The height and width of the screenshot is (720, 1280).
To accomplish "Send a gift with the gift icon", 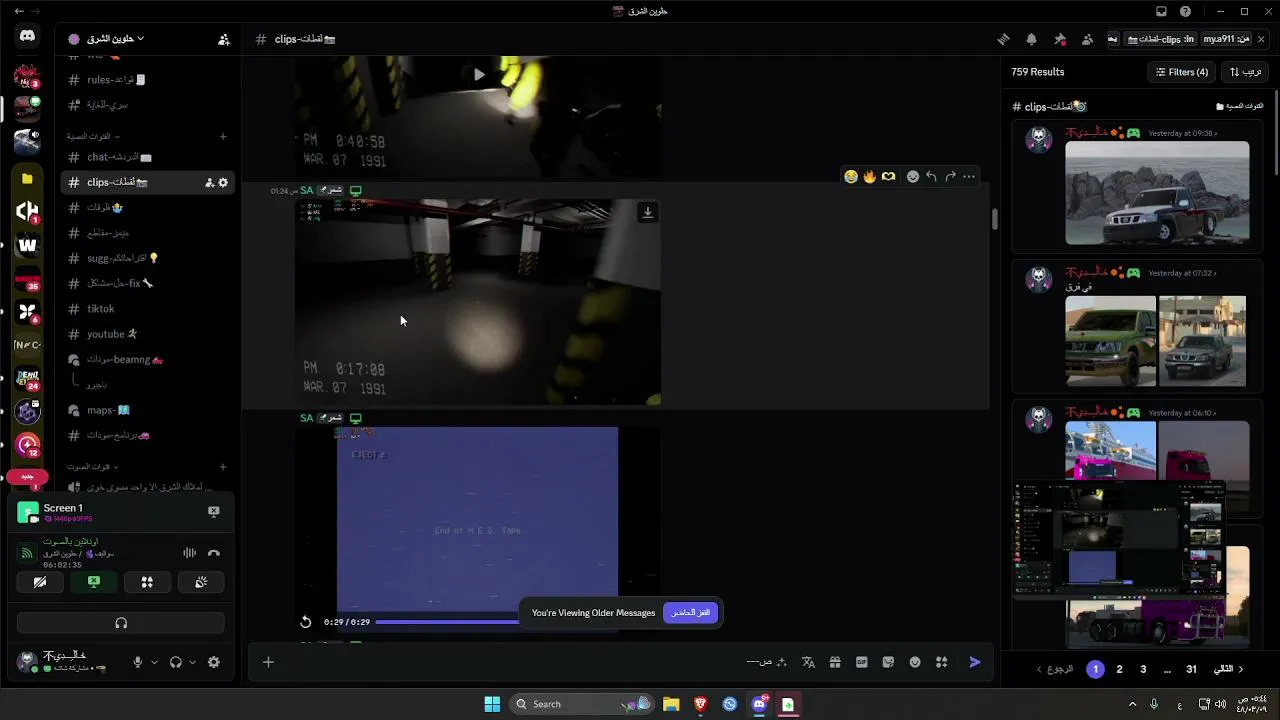I will [835, 662].
